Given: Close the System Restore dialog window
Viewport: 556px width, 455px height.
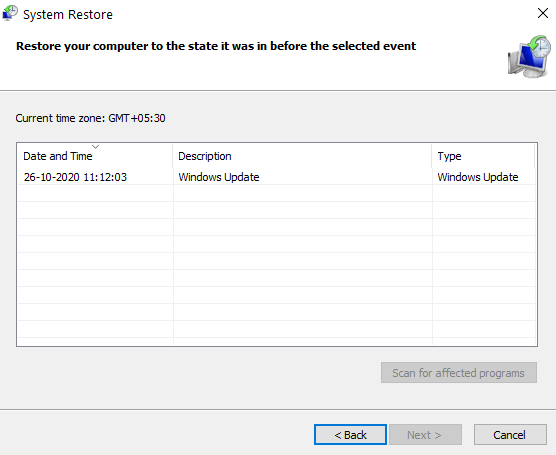Looking at the screenshot, I should (543, 13).
